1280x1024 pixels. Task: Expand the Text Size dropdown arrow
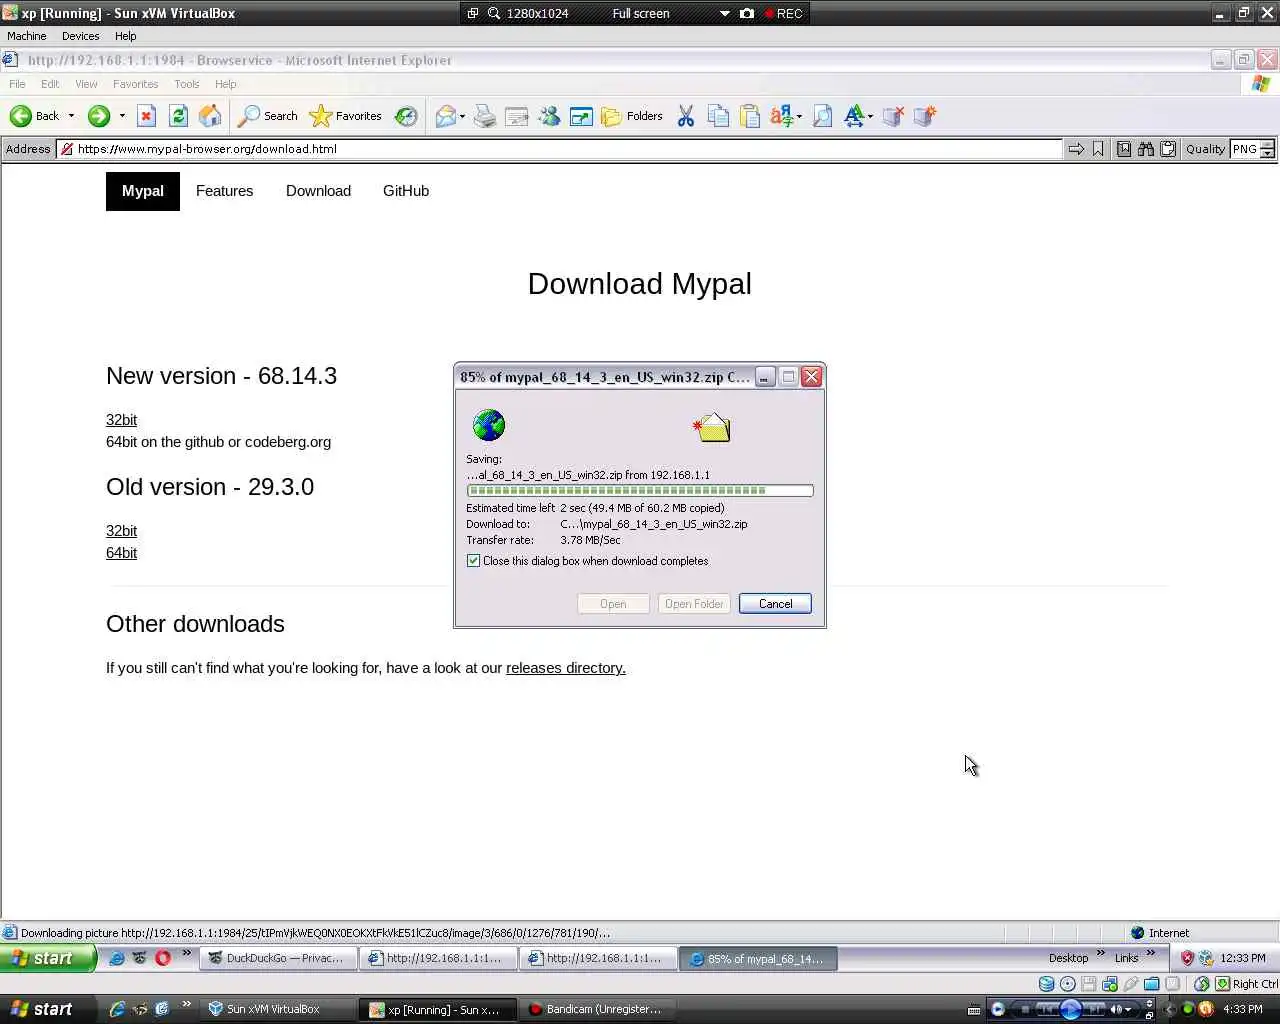pyautogui.click(x=870, y=116)
